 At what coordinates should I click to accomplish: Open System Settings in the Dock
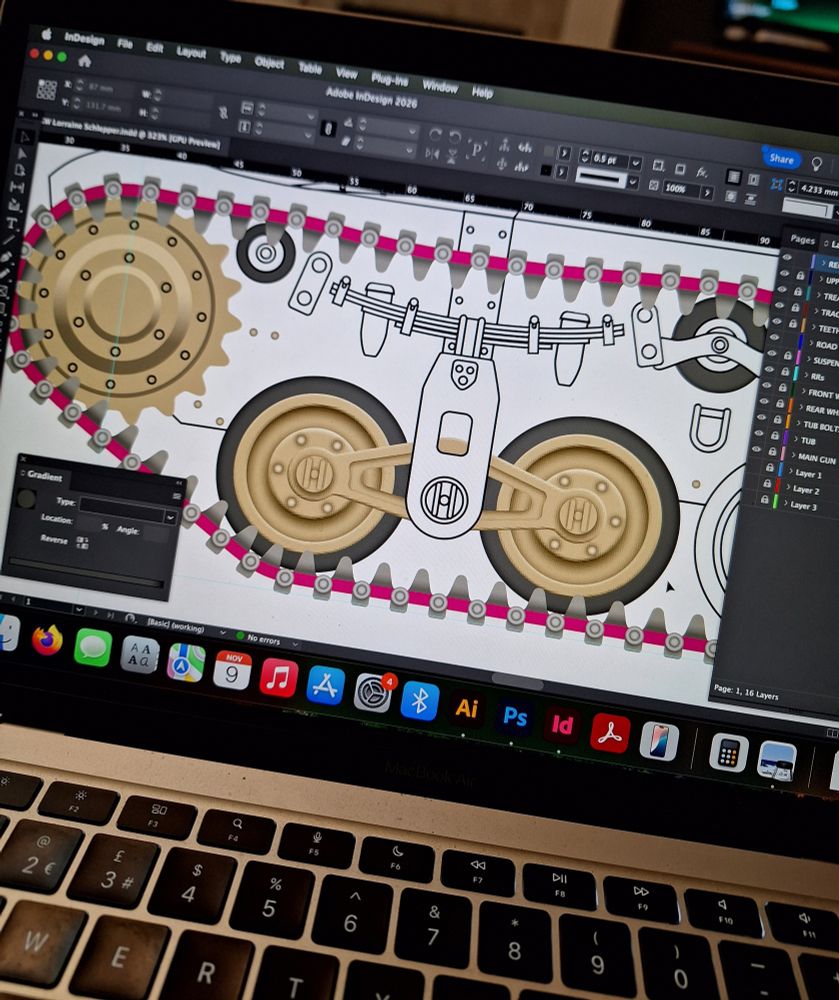point(372,692)
